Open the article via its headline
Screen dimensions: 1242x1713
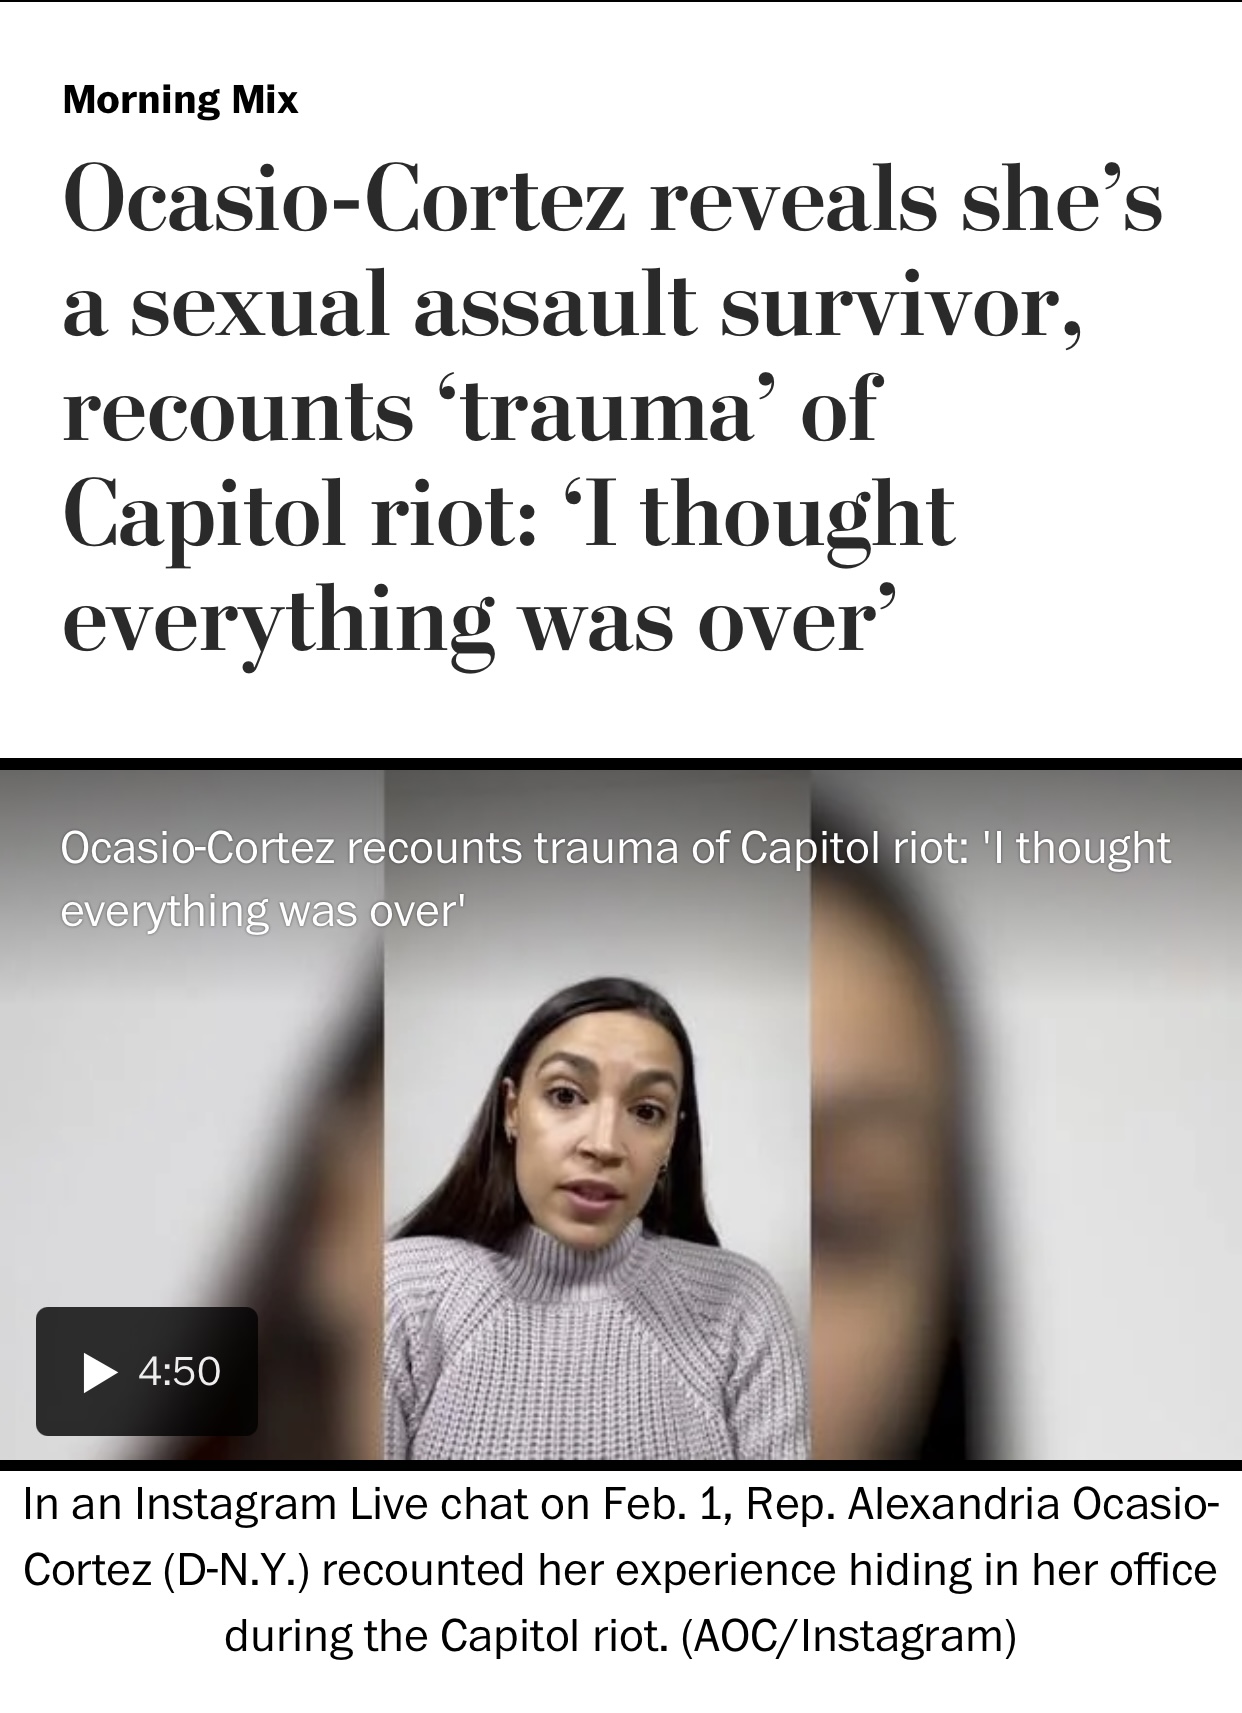(612, 408)
